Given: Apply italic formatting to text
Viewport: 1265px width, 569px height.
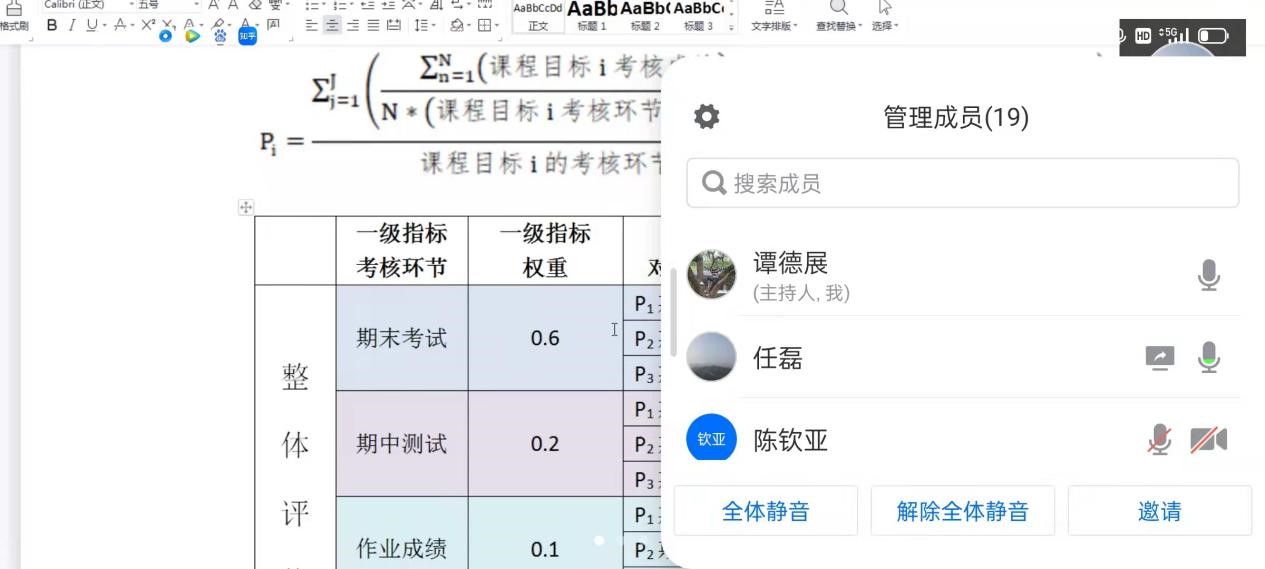Looking at the screenshot, I should point(72,25).
